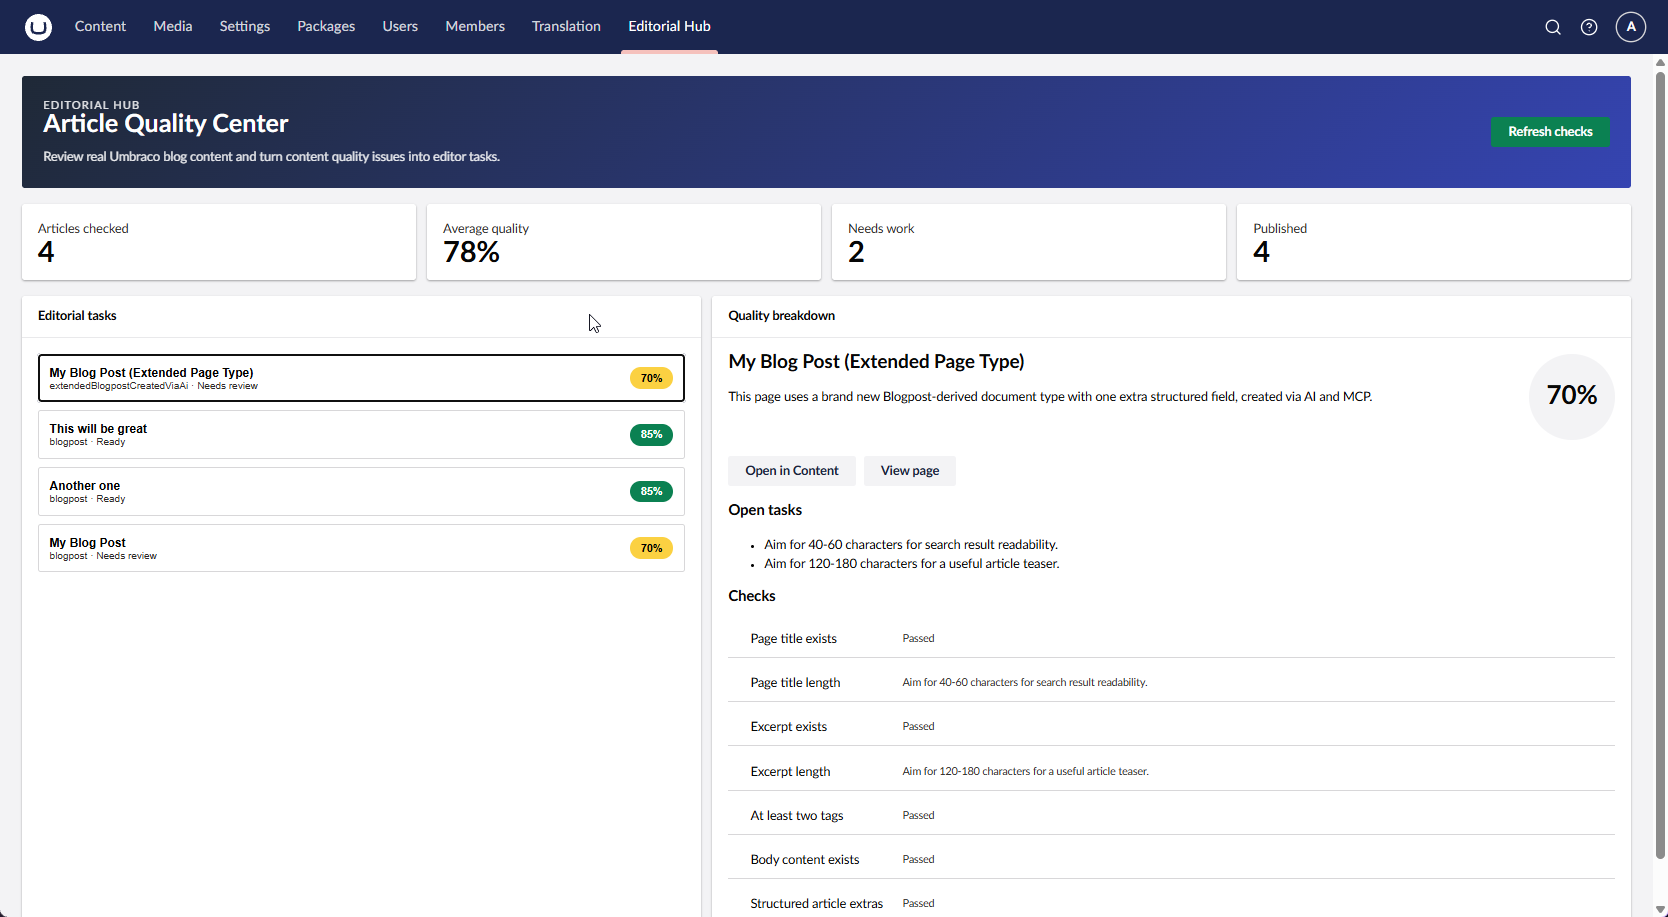
Task: Open the Packages section
Action: click(326, 26)
